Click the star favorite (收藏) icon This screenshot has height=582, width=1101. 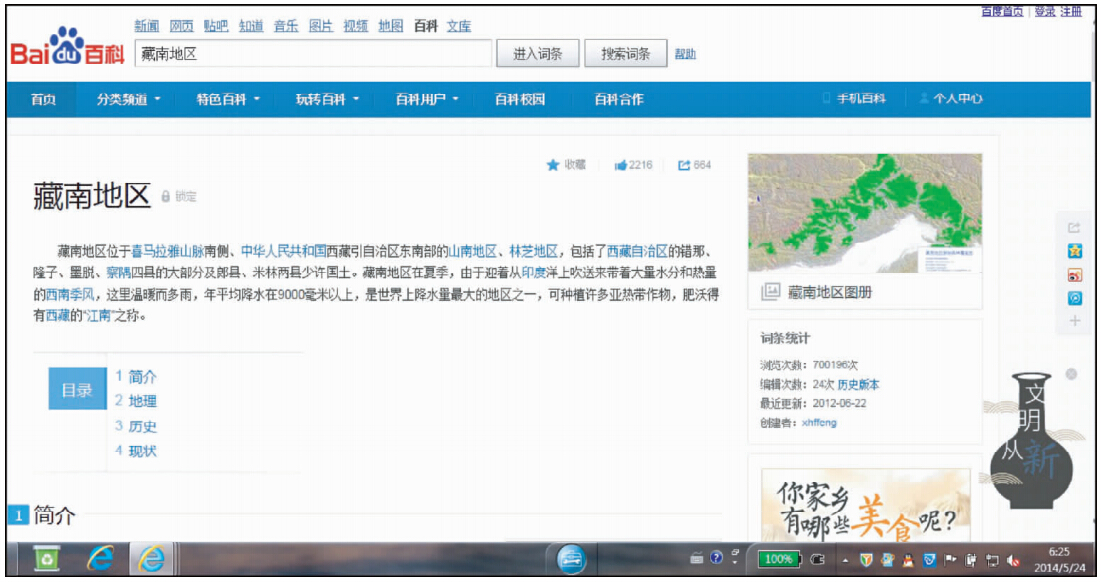[552, 165]
